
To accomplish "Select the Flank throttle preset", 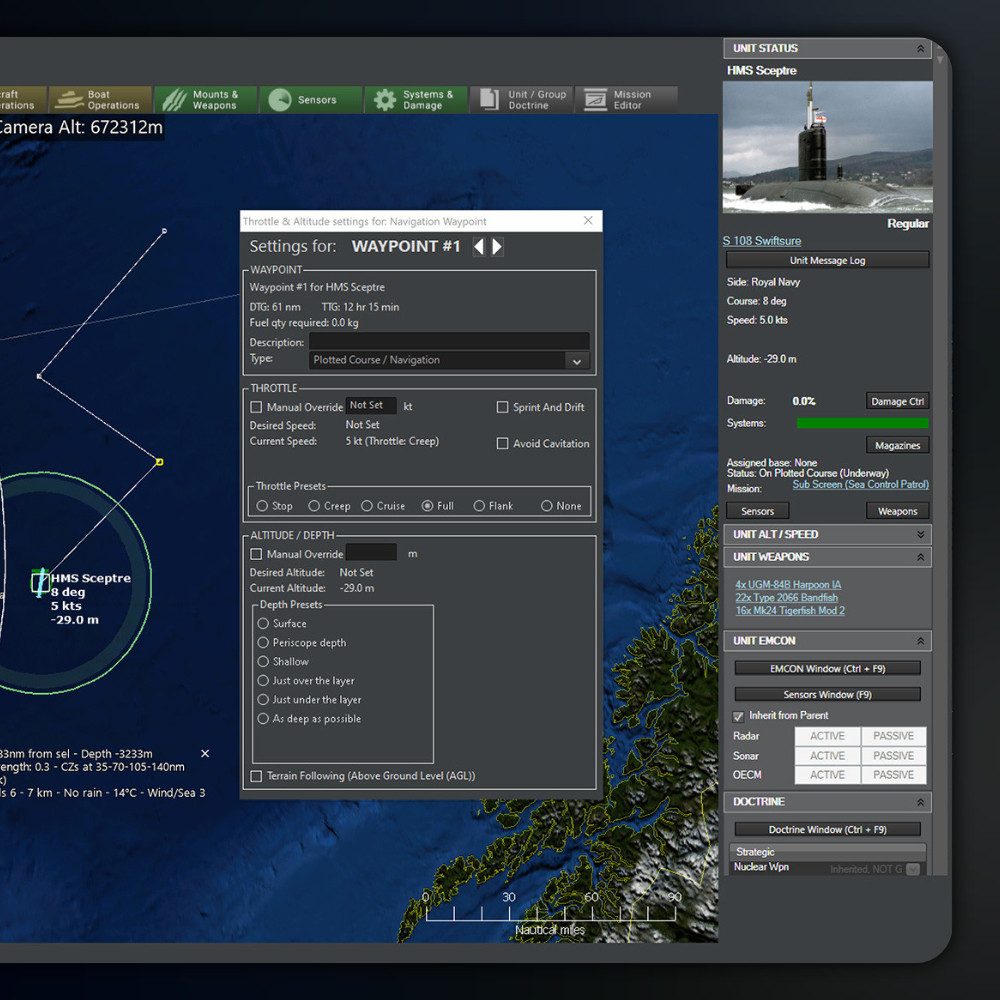I will tap(480, 506).
